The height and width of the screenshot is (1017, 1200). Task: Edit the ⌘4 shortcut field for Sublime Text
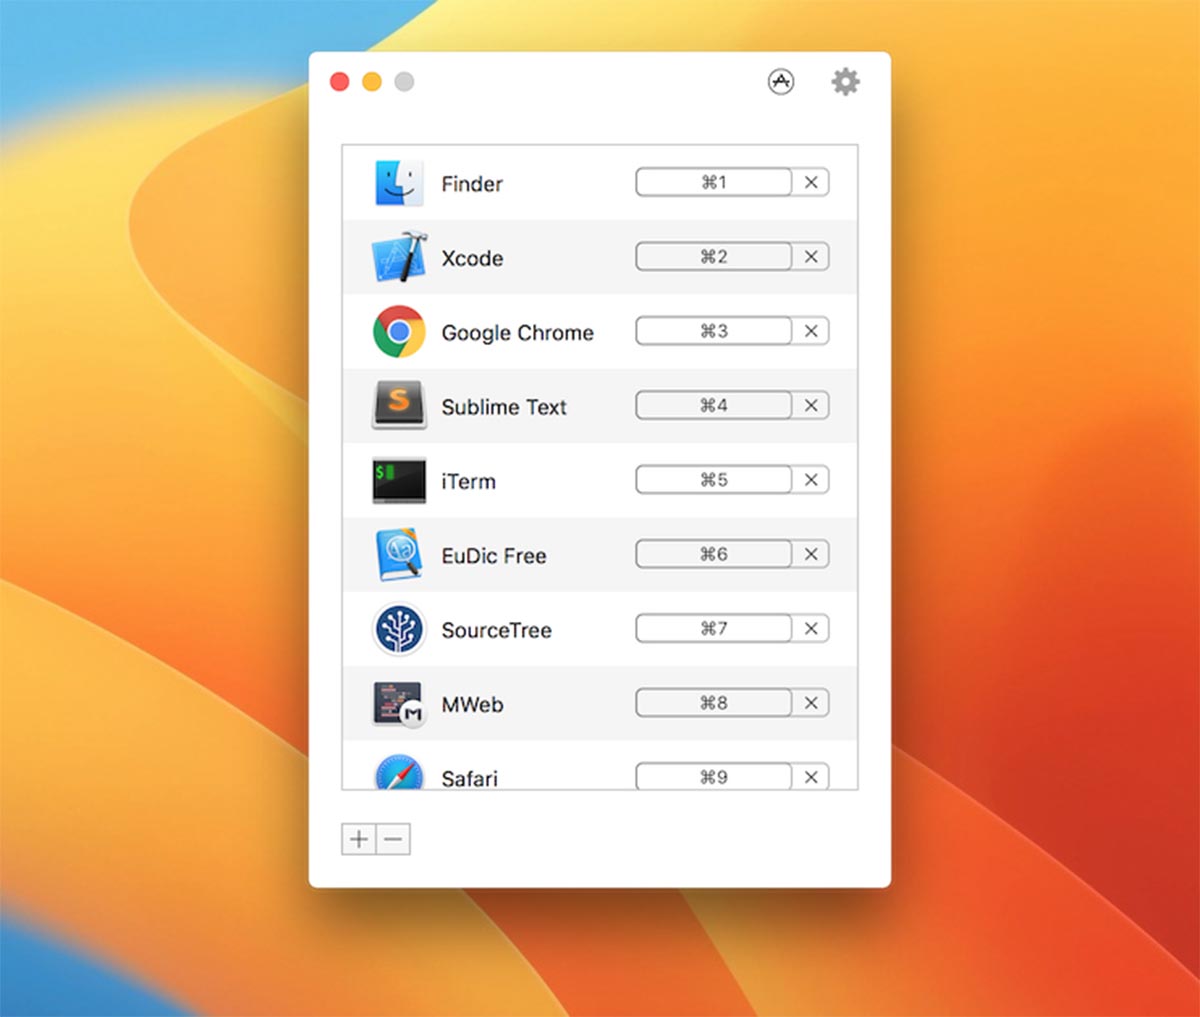[x=714, y=405]
